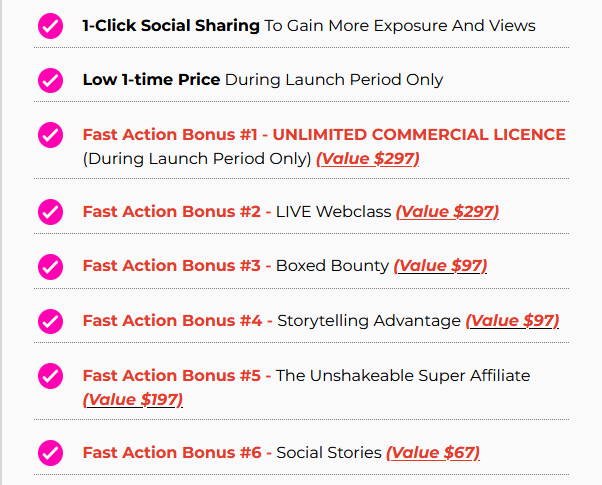Click checkmark icon next to Bonus #5
Image resolution: width=602 pixels, height=485 pixels.
coord(50,376)
